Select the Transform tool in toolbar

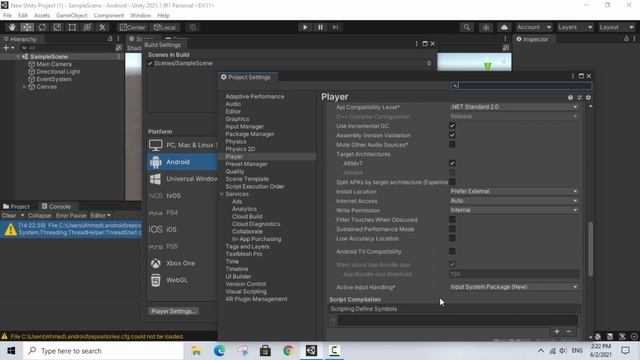[87, 27]
